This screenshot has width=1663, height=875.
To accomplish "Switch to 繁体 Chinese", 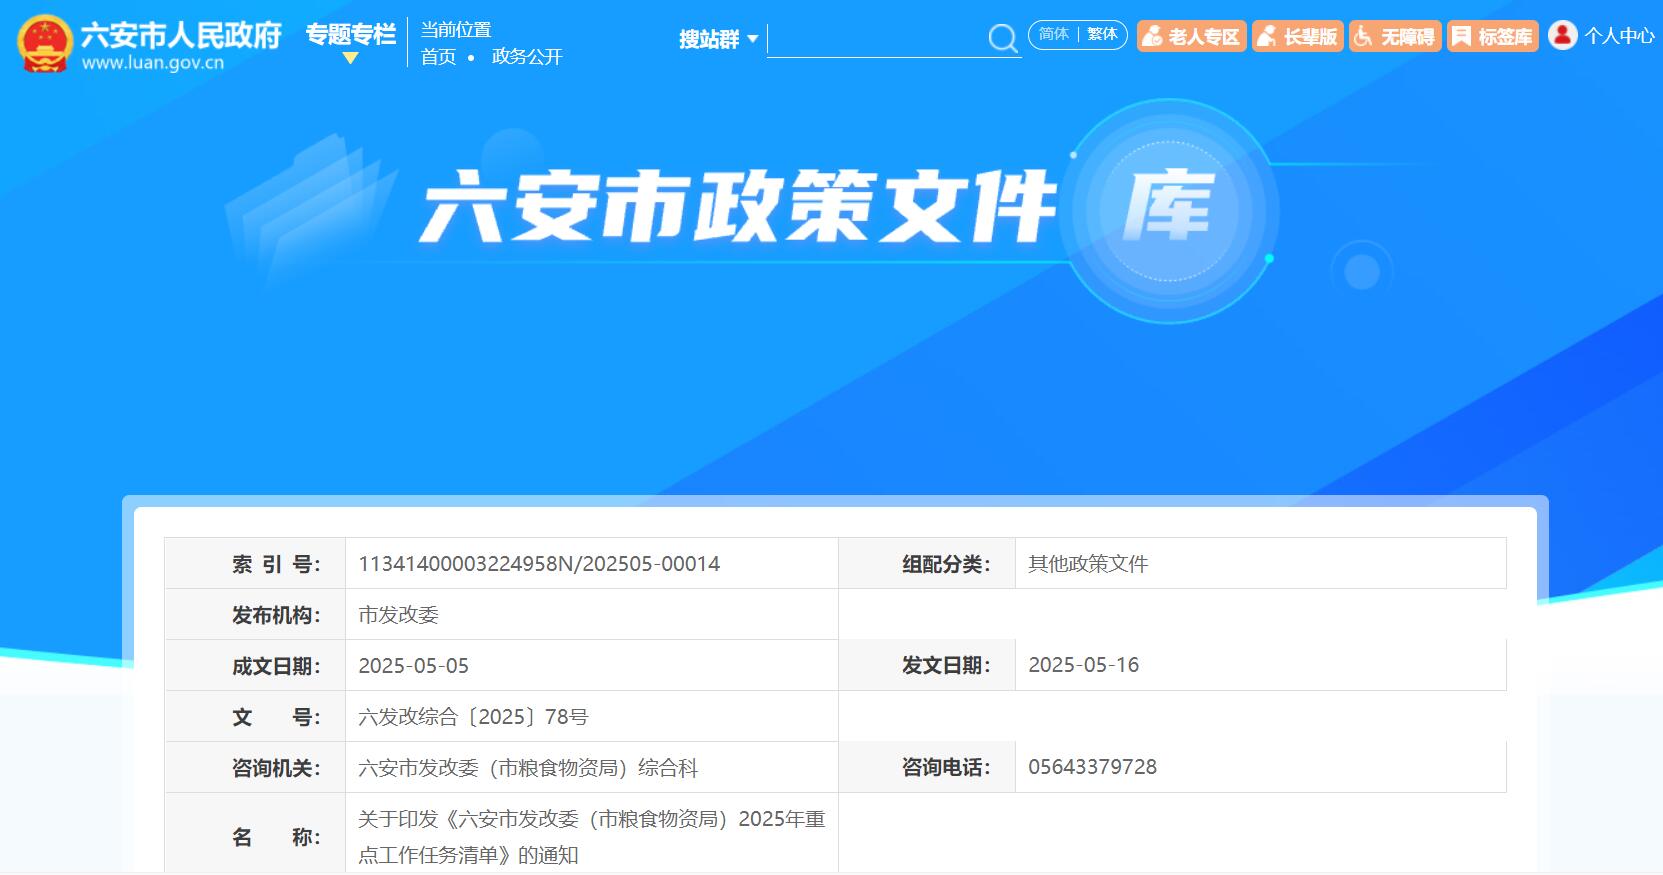I will [x=1102, y=34].
